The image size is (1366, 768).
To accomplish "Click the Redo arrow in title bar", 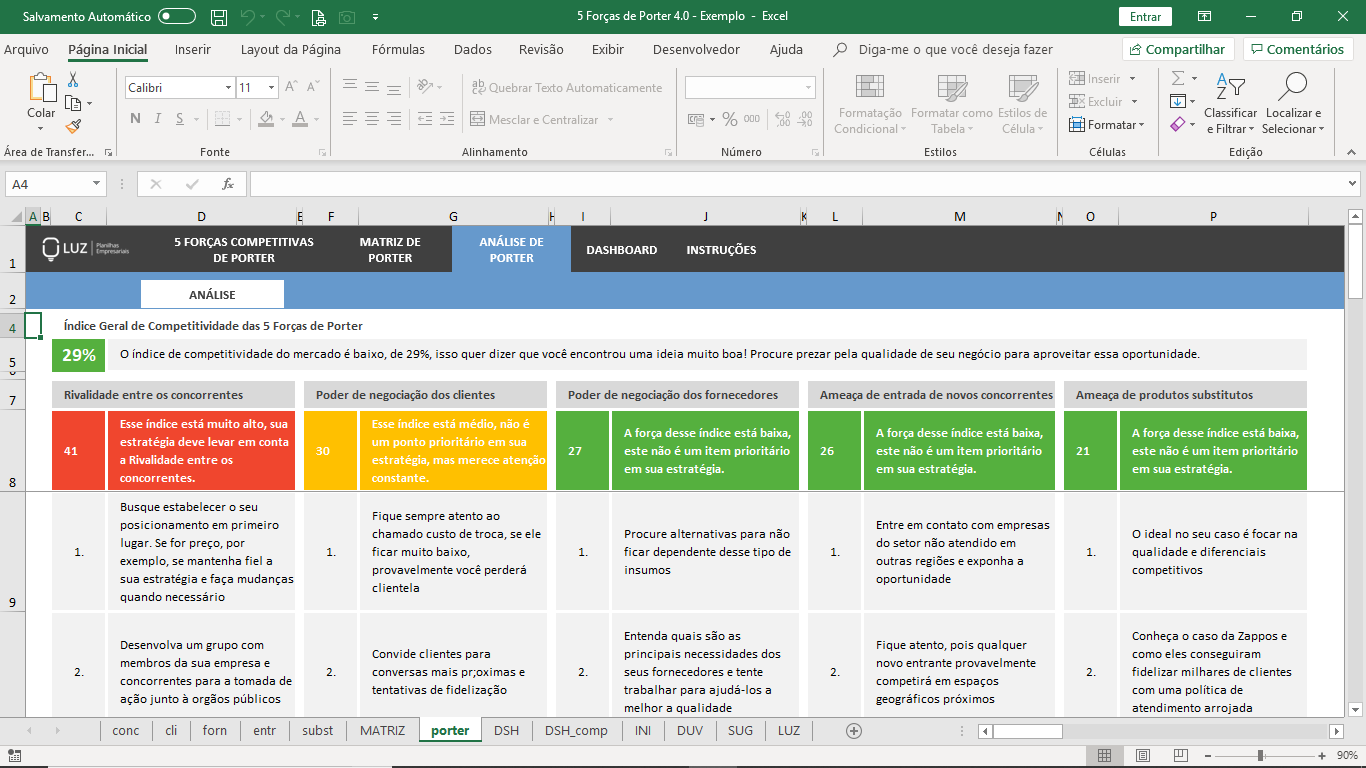I will tap(283, 17).
